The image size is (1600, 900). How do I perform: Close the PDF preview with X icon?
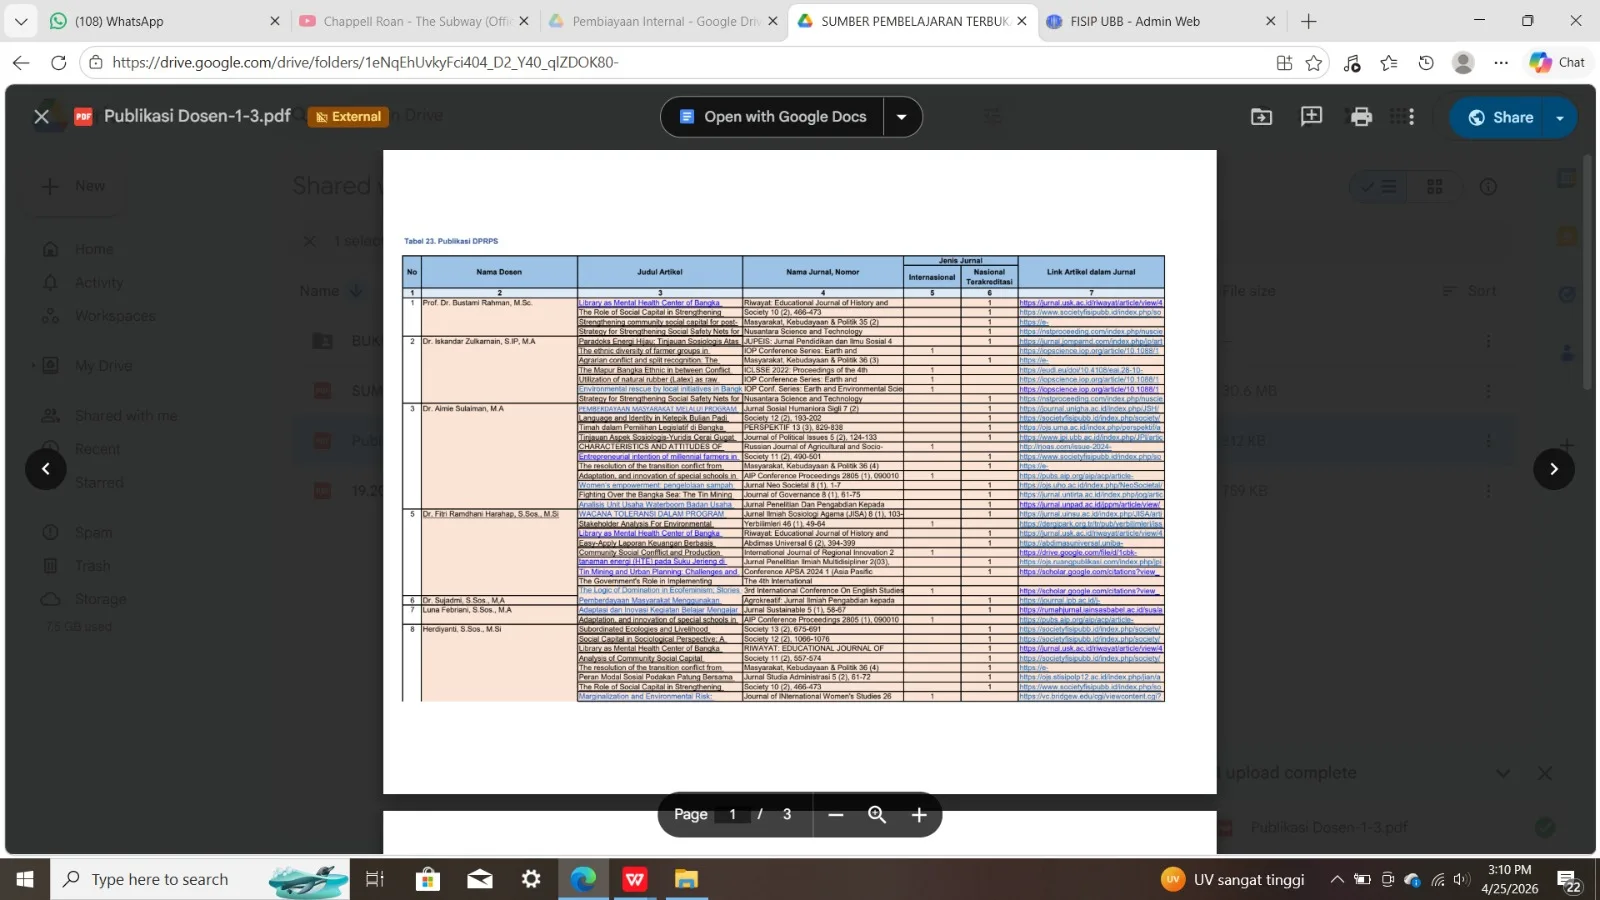41,117
